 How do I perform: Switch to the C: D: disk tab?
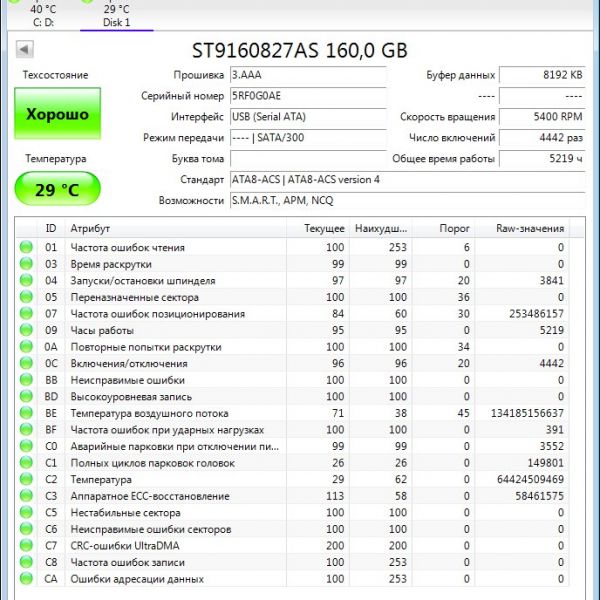click(x=43, y=15)
